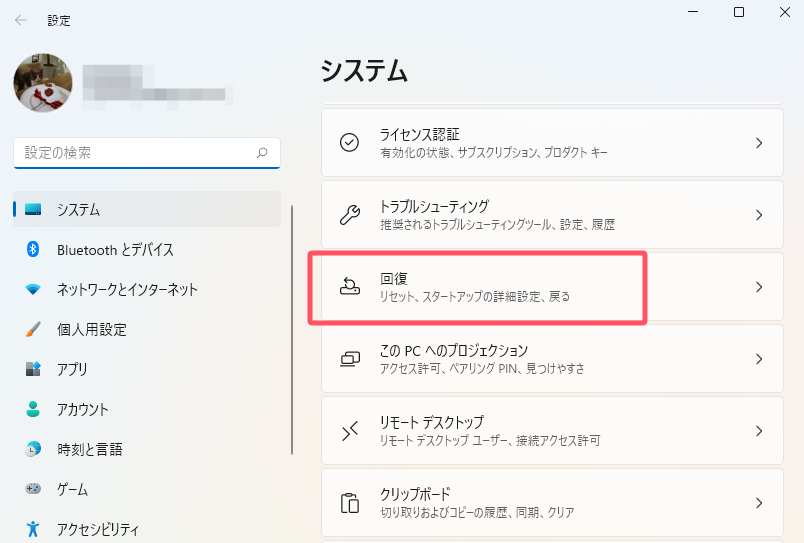This screenshot has width=804, height=543.
Task: Expand ライセンス認証 chevron arrow
Action: [x=759, y=143]
